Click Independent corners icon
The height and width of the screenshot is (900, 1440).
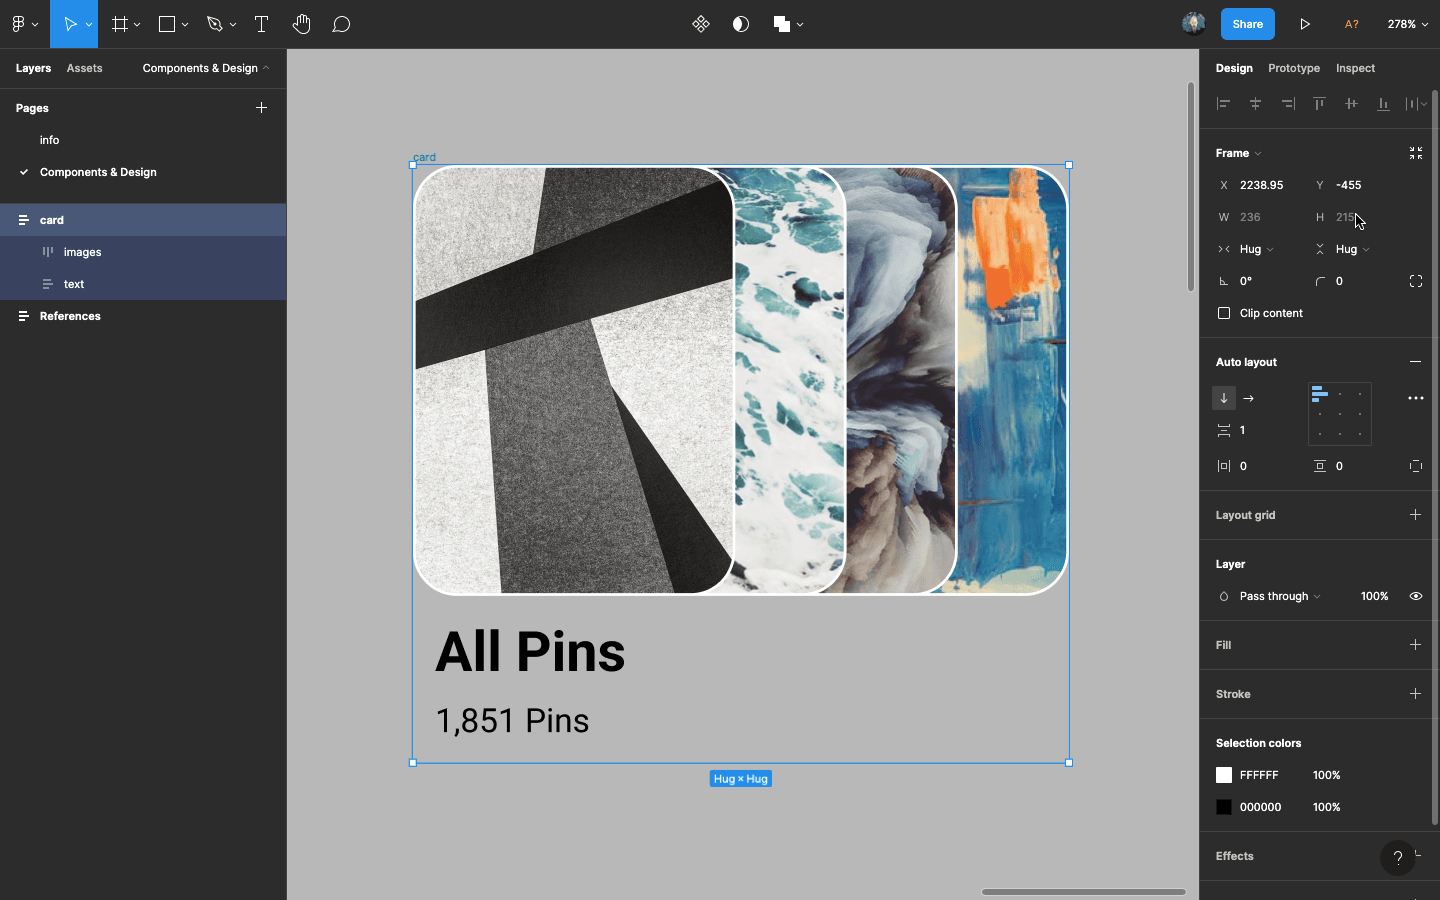[1416, 281]
